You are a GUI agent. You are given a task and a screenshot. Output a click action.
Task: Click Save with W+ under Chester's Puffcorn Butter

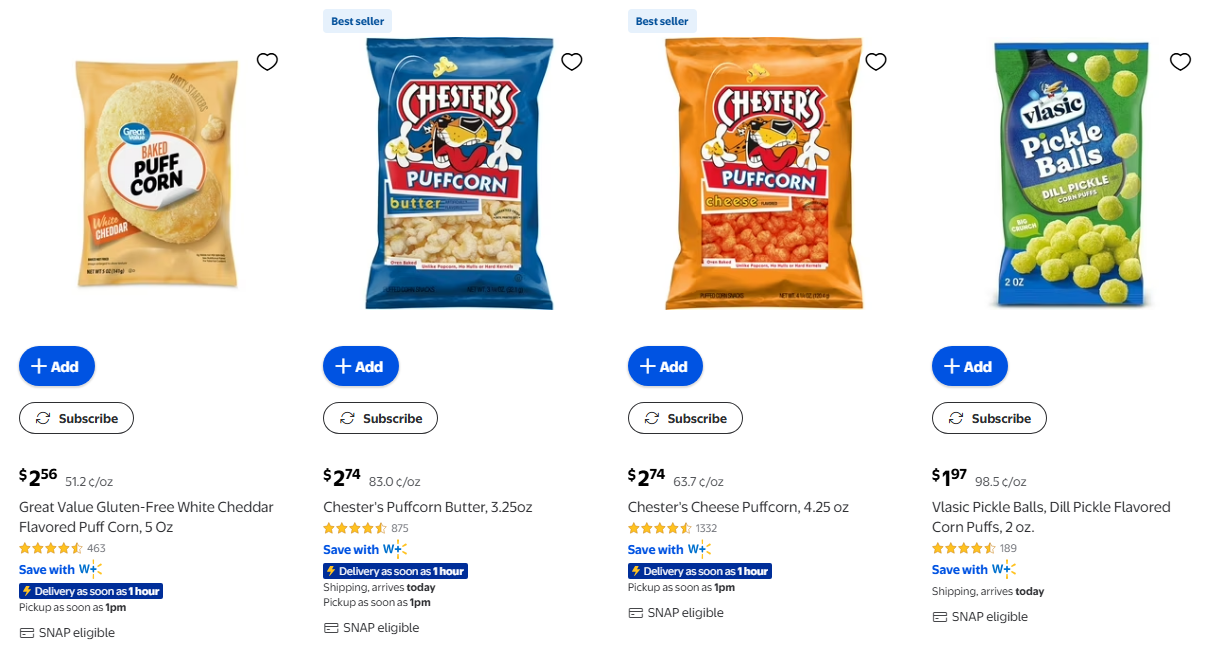point(365,549)
